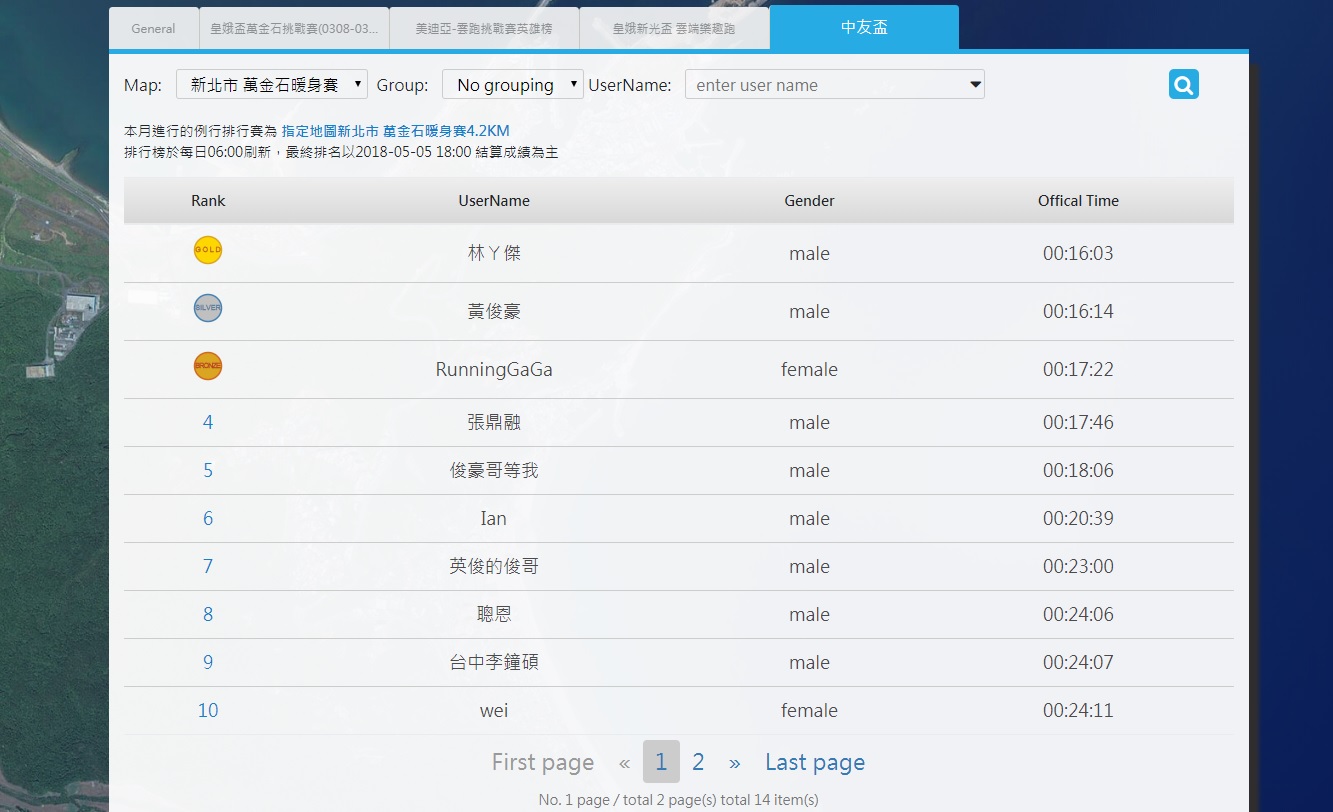Click the blue search magnifier icon
The image size is (1333, 812).
click(1184, 85)
